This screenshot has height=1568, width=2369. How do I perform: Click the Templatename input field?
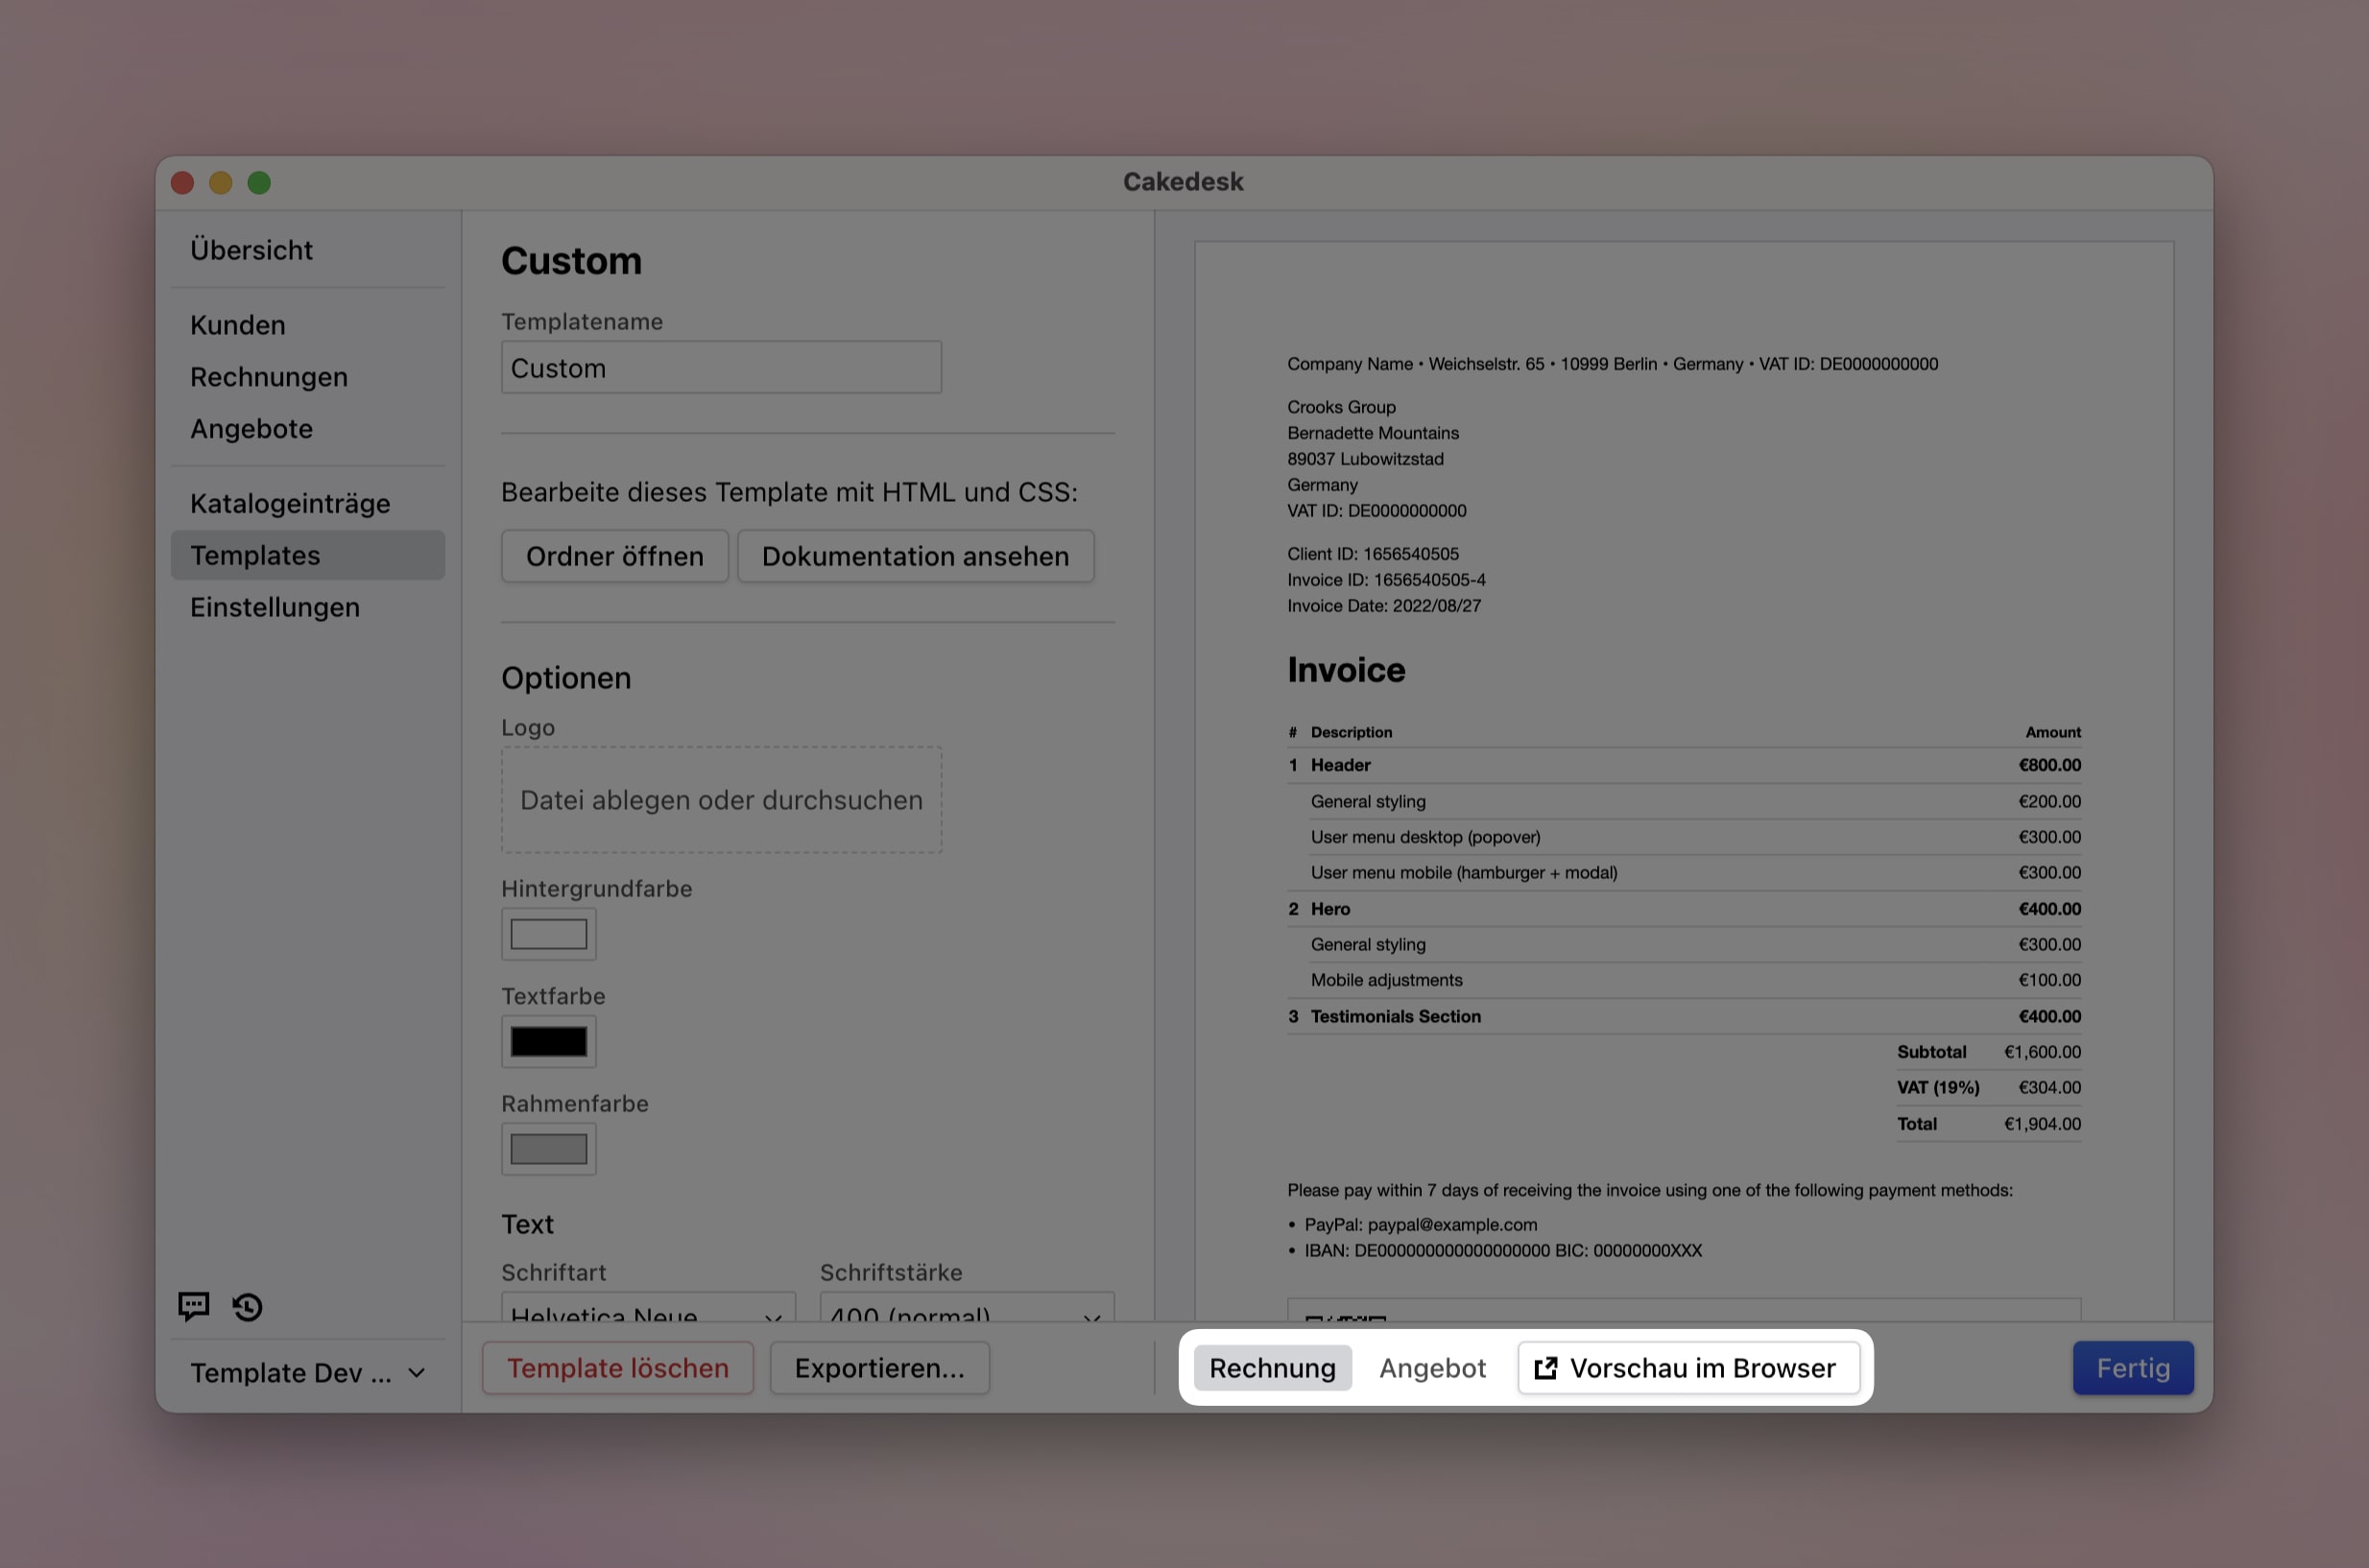tap(720, 367)
